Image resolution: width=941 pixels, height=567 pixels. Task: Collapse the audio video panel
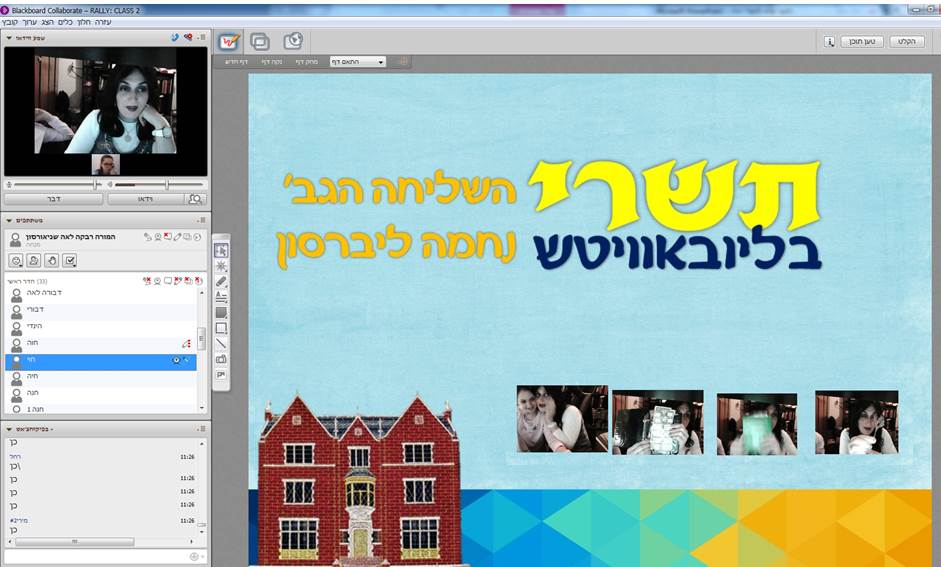pos(9,38)
